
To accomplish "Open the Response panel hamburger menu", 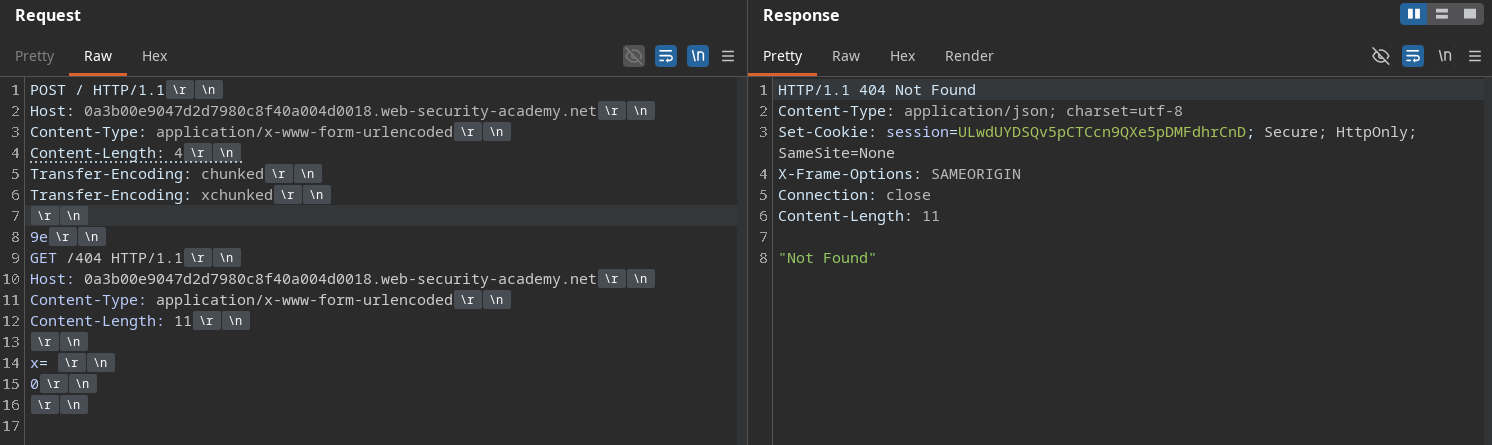I will (1475, 56).
